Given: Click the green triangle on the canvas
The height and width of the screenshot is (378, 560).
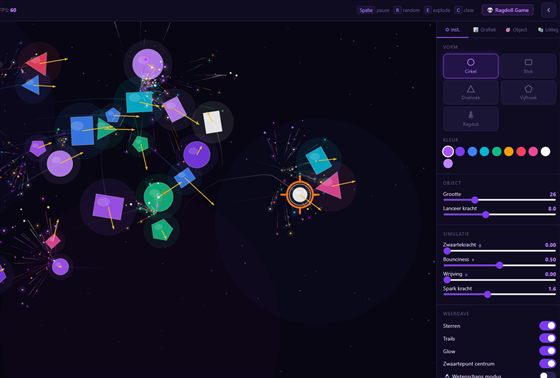Looking at the screenshot, I should point(105,129).
